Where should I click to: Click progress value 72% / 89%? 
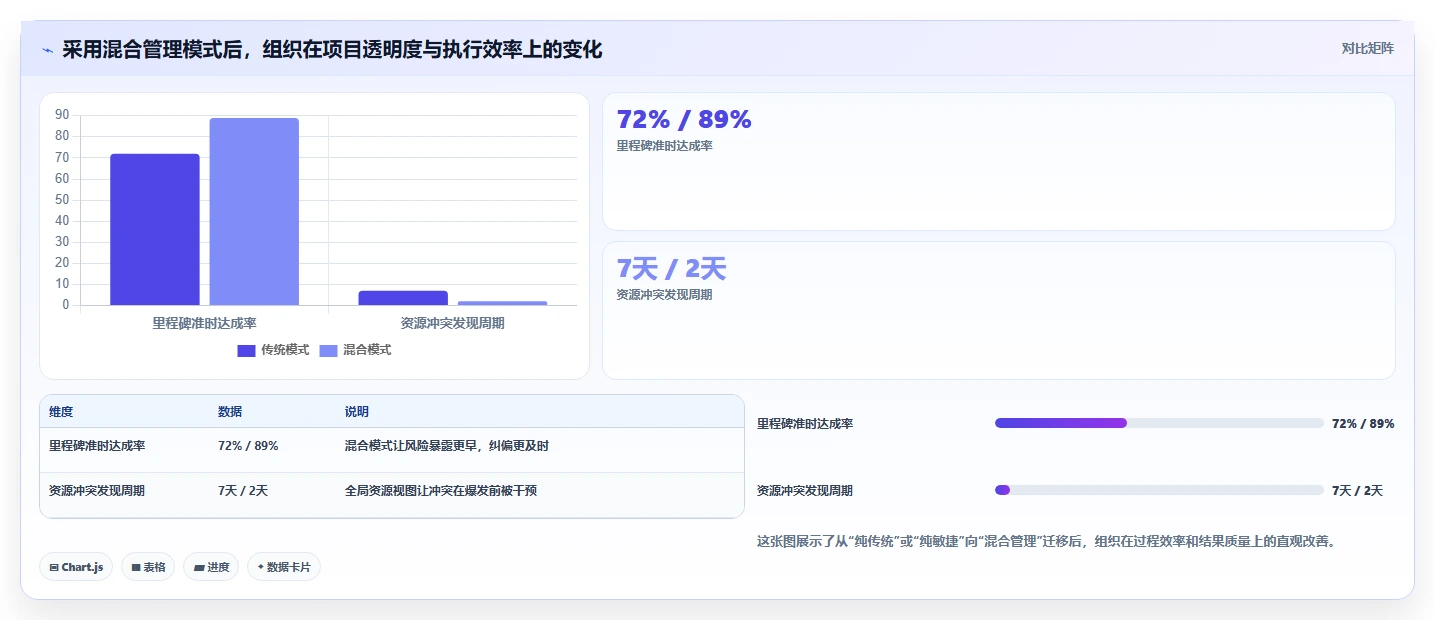click(1363, 424)
